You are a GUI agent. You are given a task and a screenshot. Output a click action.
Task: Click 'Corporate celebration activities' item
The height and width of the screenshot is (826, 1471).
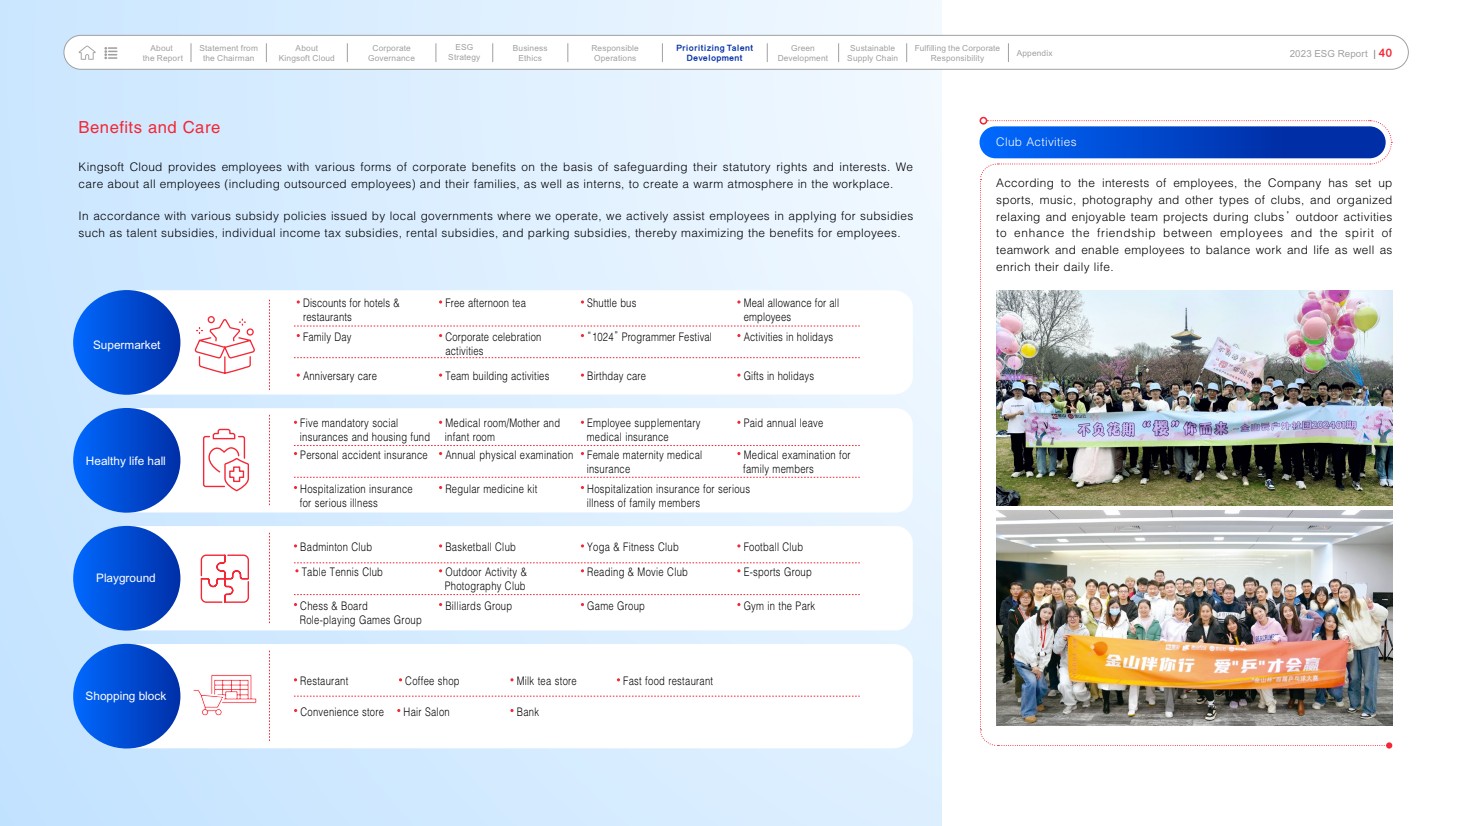coord(493,344)
